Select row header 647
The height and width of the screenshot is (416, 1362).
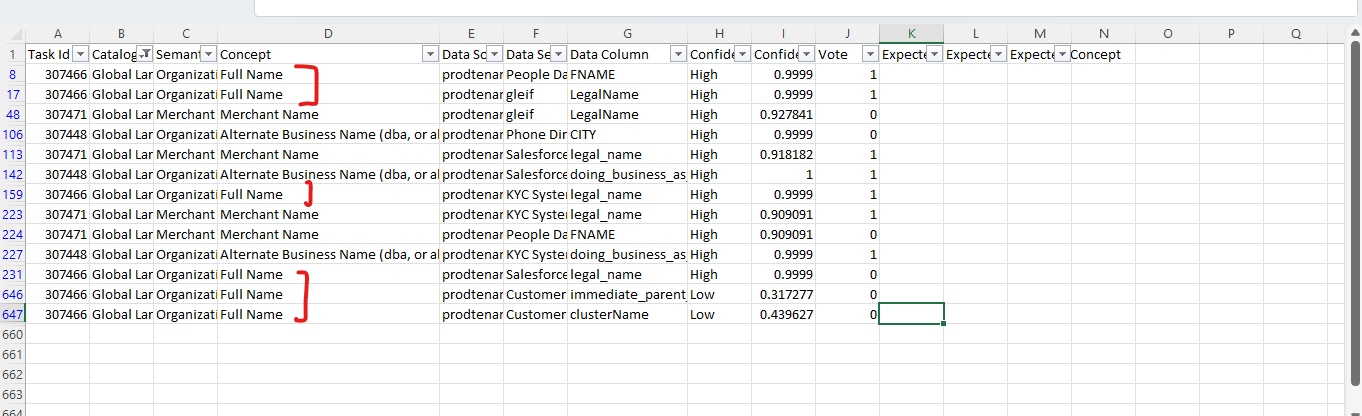point(12,315)
